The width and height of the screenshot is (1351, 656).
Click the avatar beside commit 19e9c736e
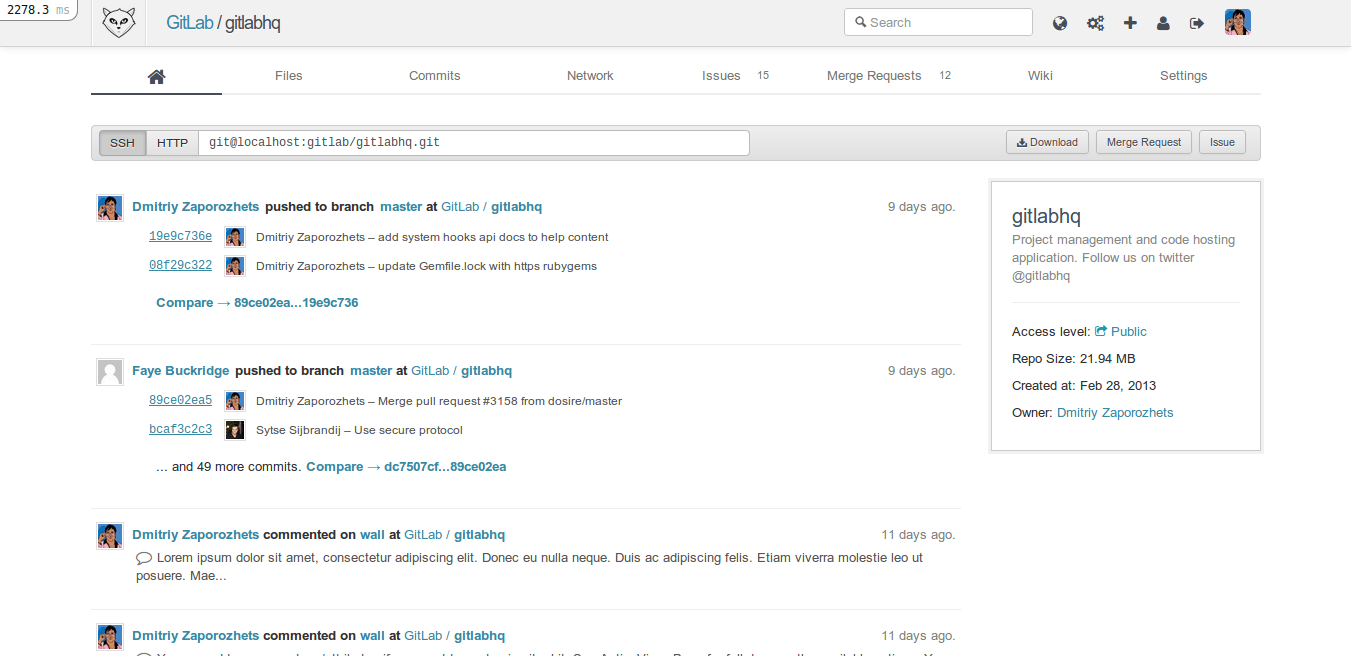[233, 237]
